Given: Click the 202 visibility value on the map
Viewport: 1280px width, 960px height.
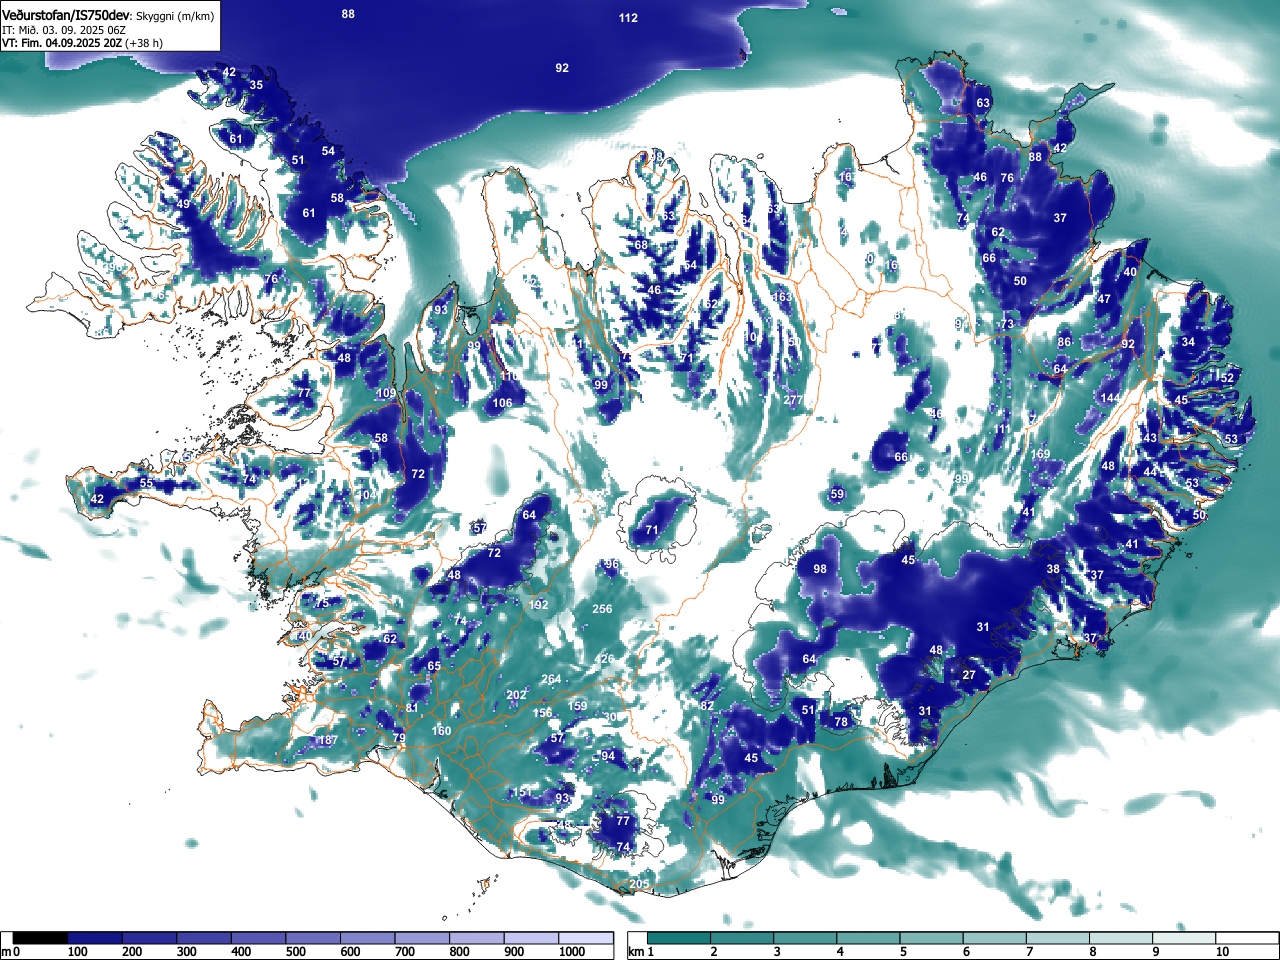Looking at the screenshot, I should (x=516, y=695).
